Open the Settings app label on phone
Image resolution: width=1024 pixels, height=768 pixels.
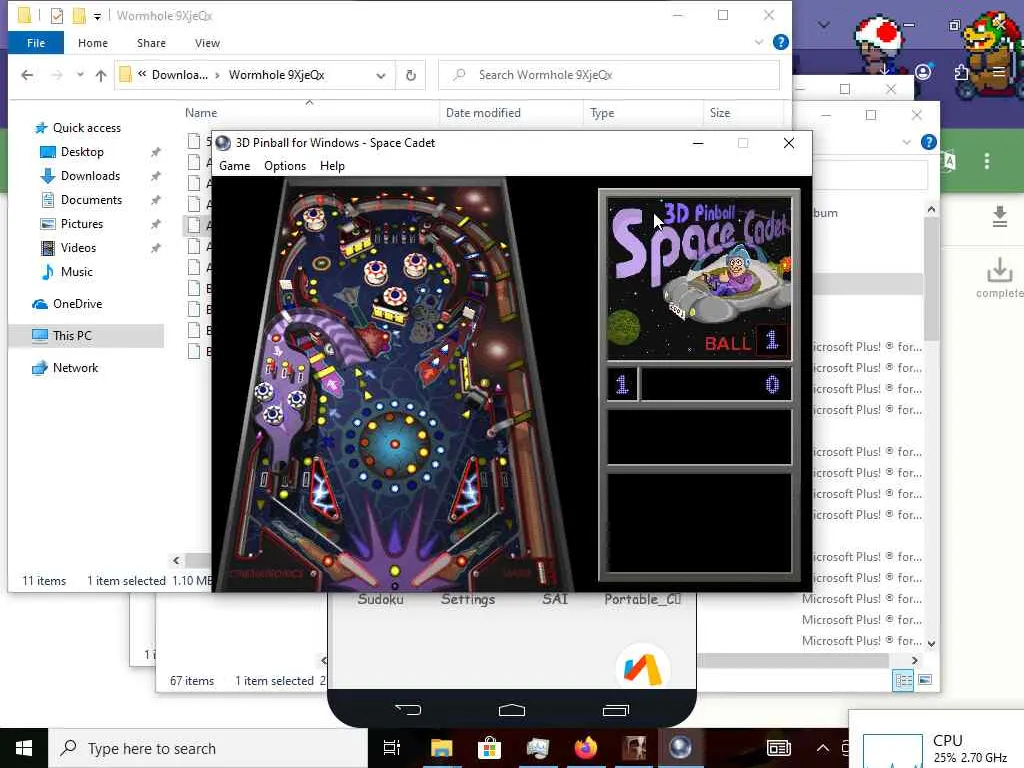pos(468,599)
